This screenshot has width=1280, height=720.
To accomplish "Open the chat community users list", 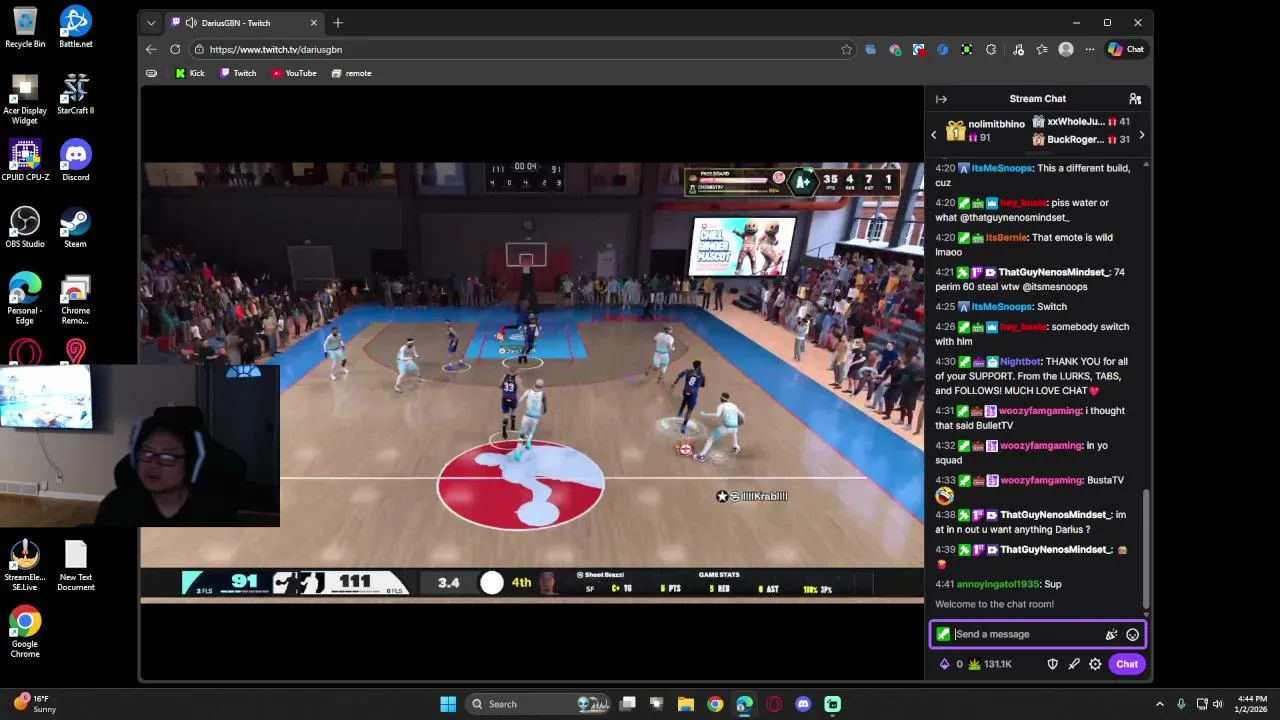I will pos(1135,99).
